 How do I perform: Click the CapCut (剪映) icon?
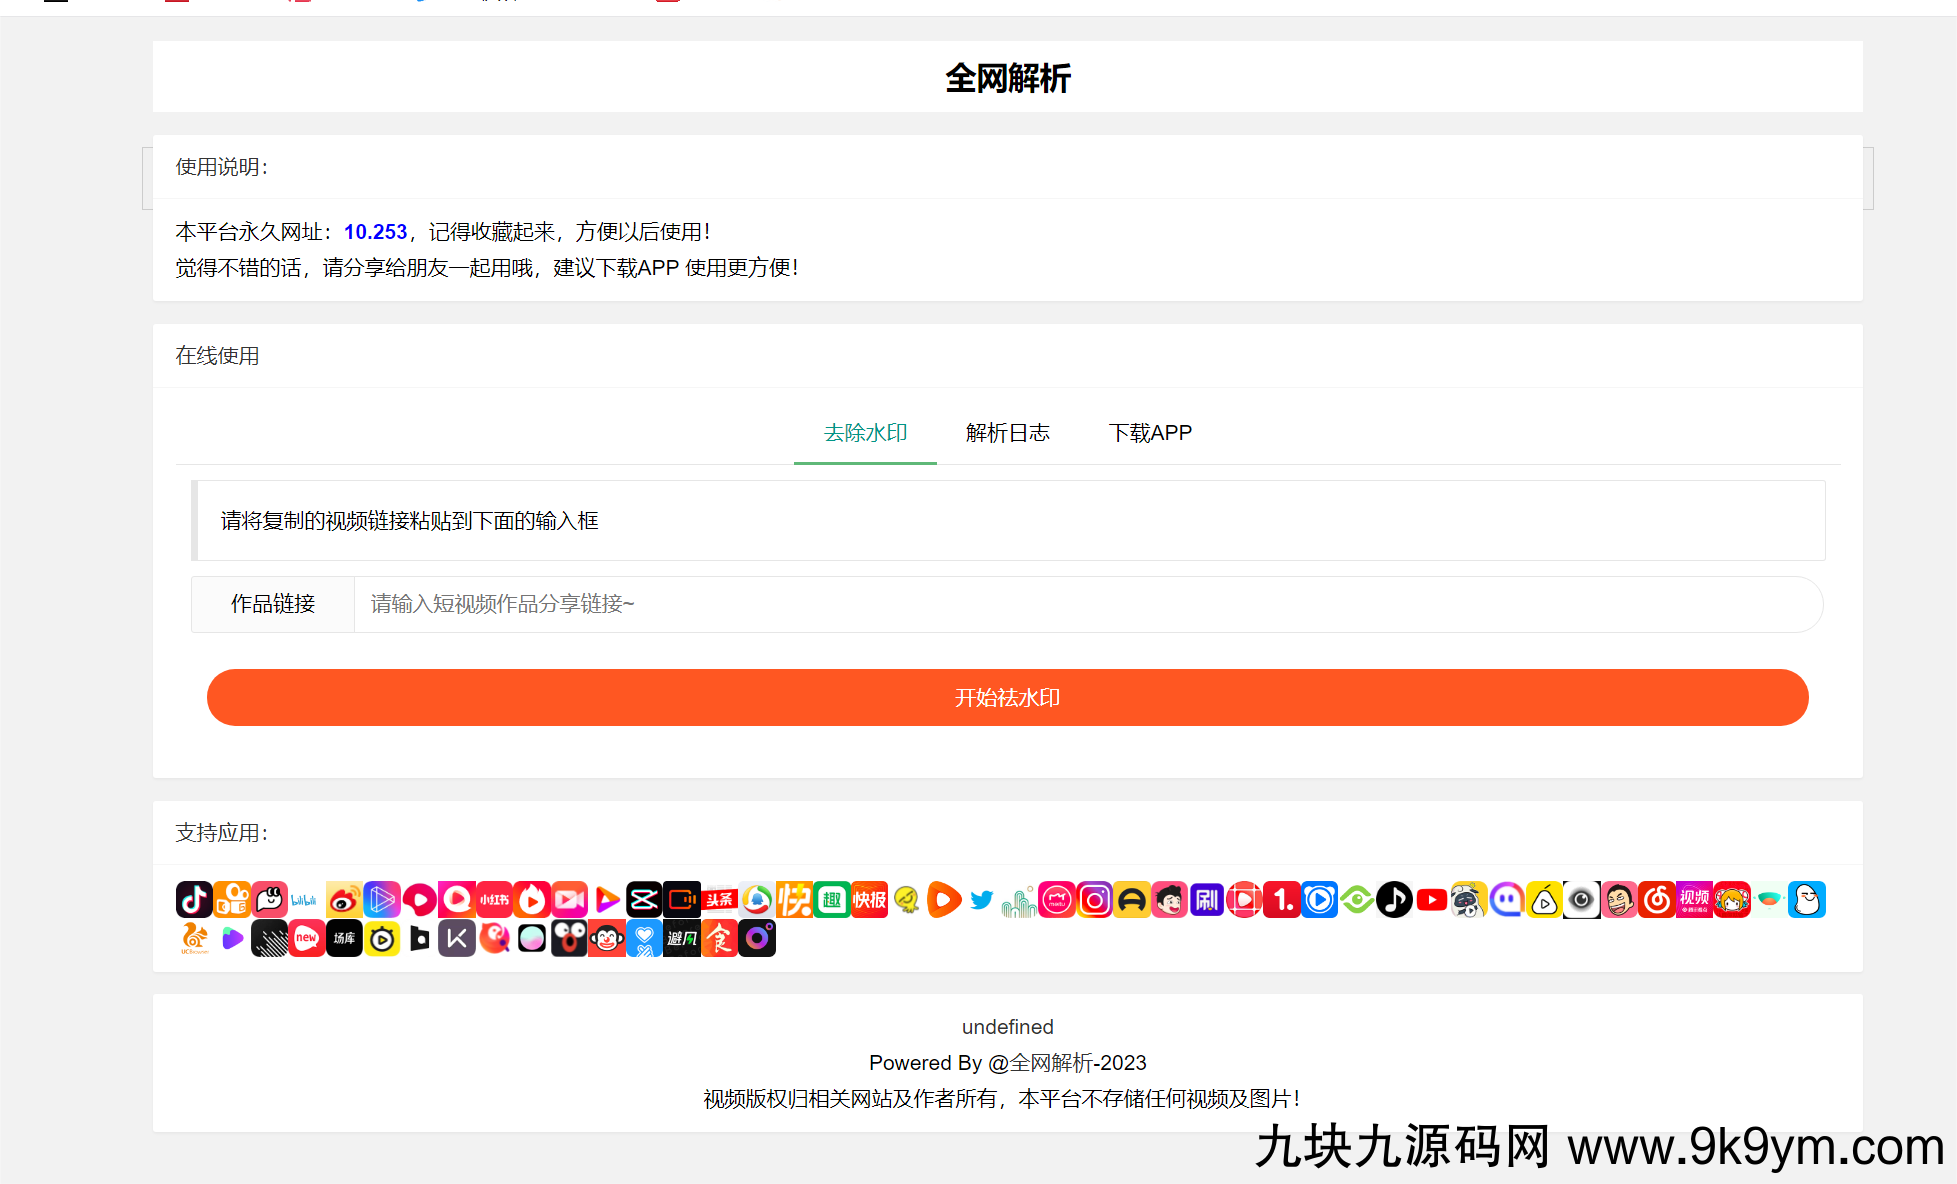(x=644, y=900)
